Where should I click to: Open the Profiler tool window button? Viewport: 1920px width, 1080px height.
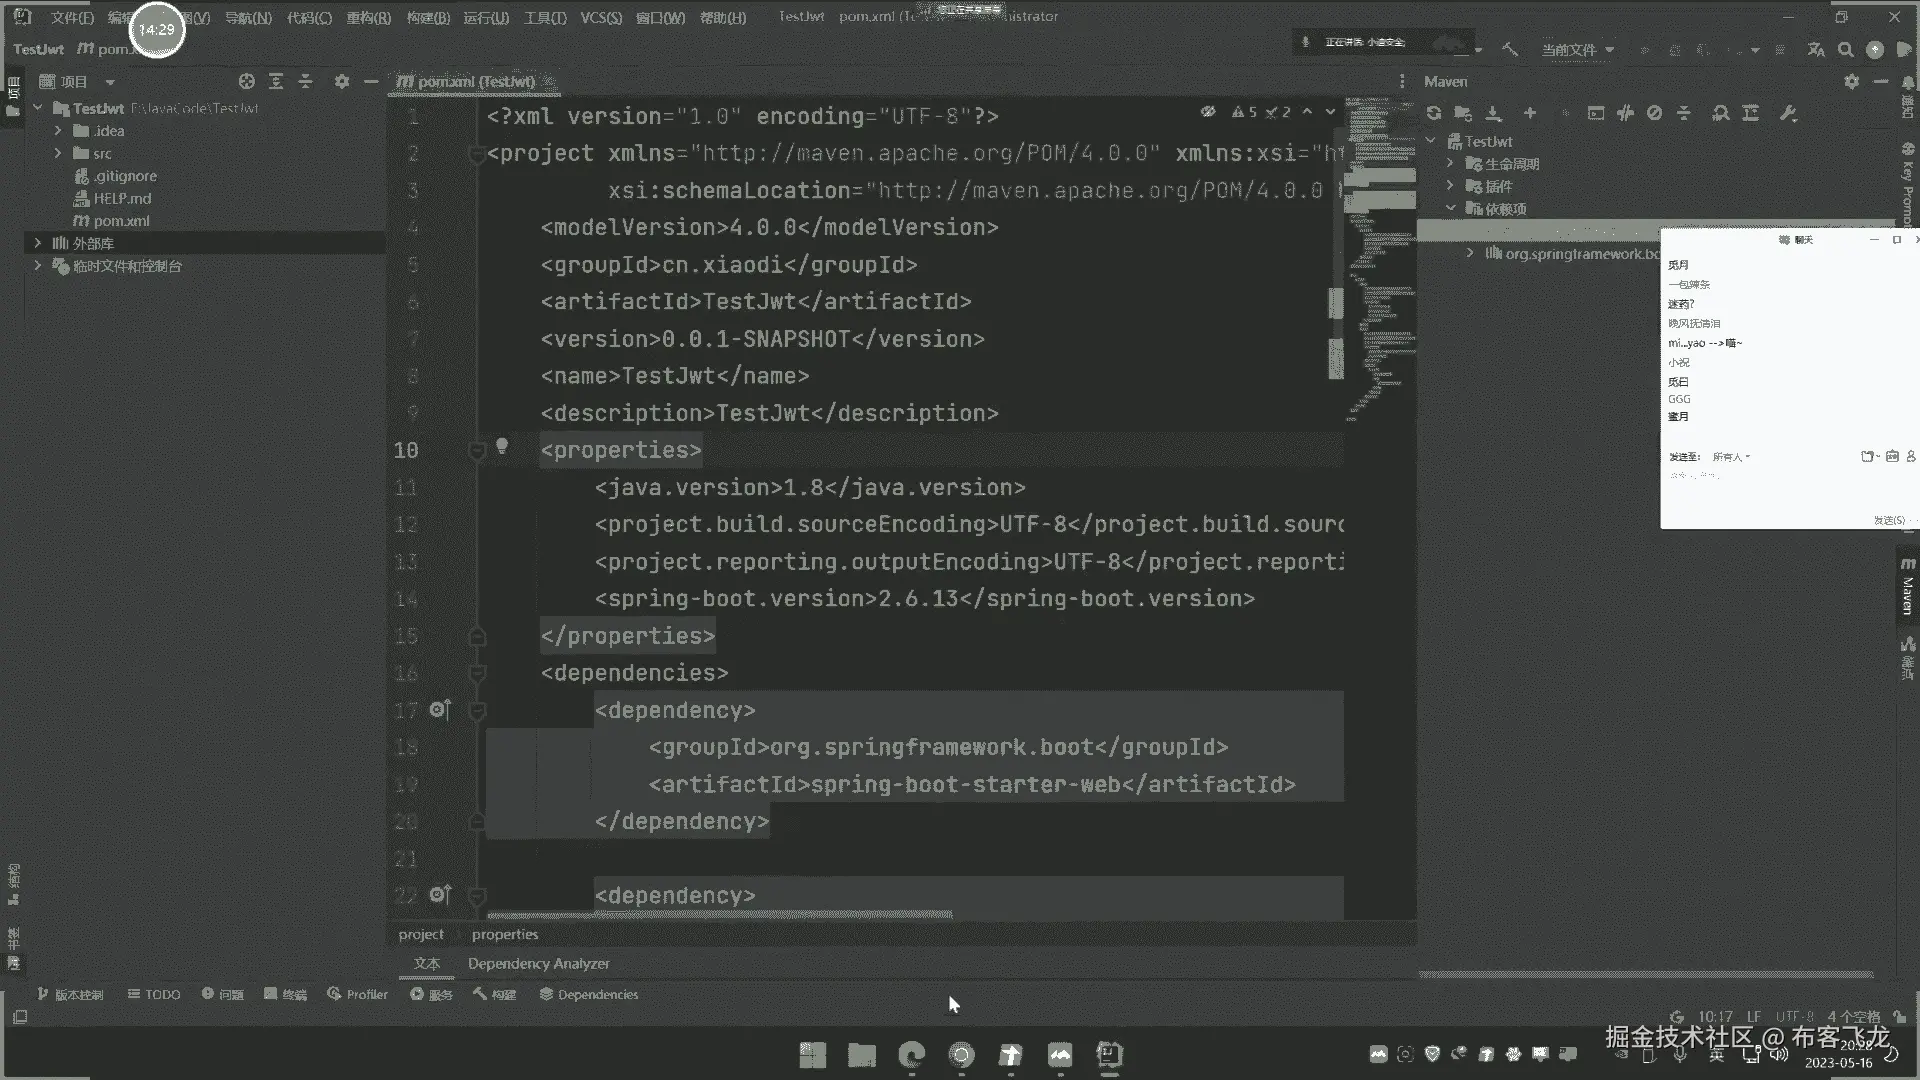[357, 994]
